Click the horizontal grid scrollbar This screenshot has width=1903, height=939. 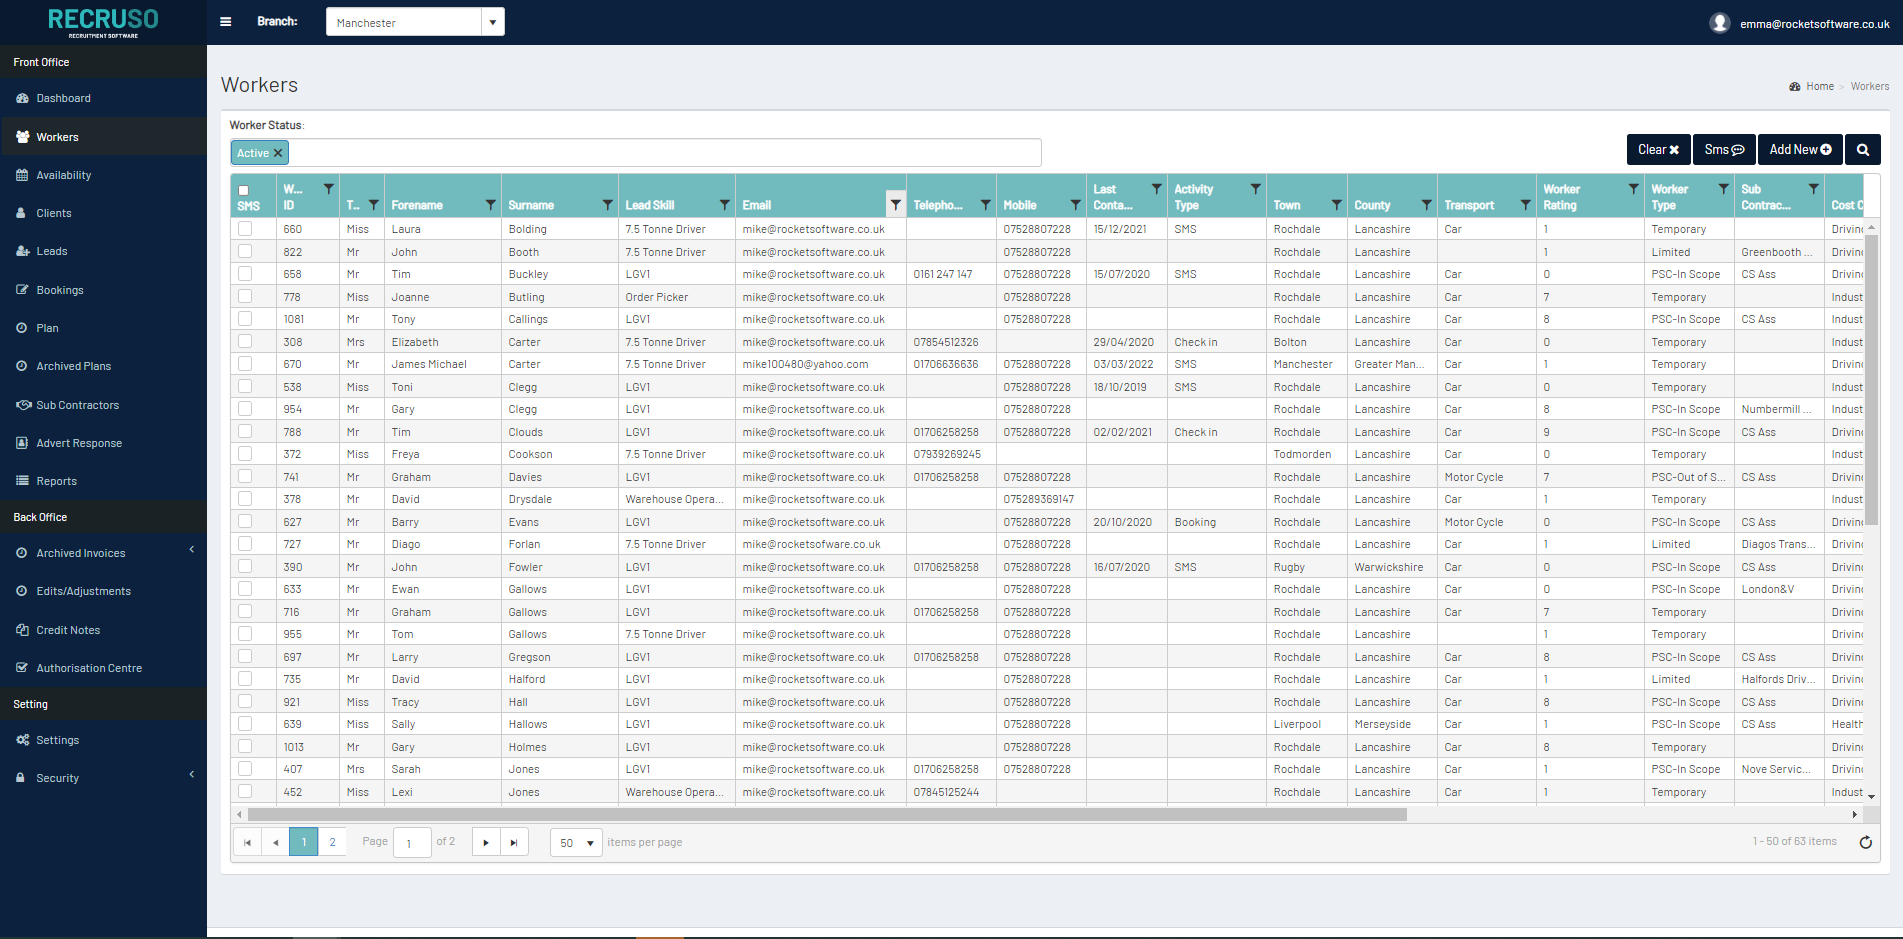(827, 815)
